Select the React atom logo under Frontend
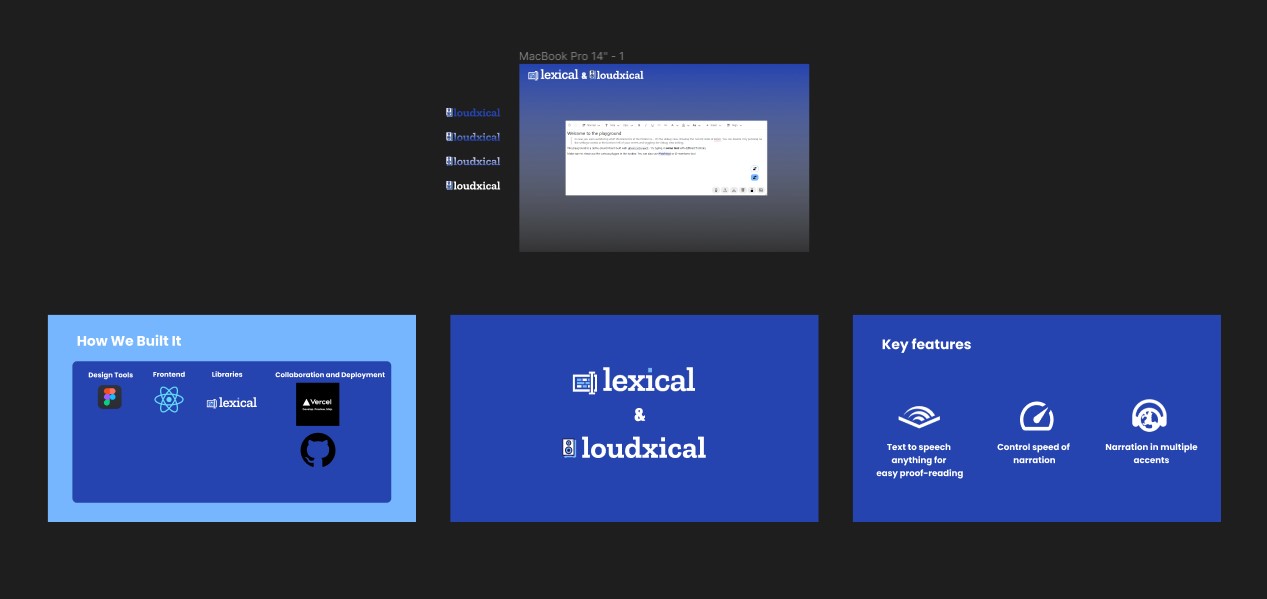This screenshot has height=599, width=1267. tap(169, 400)
